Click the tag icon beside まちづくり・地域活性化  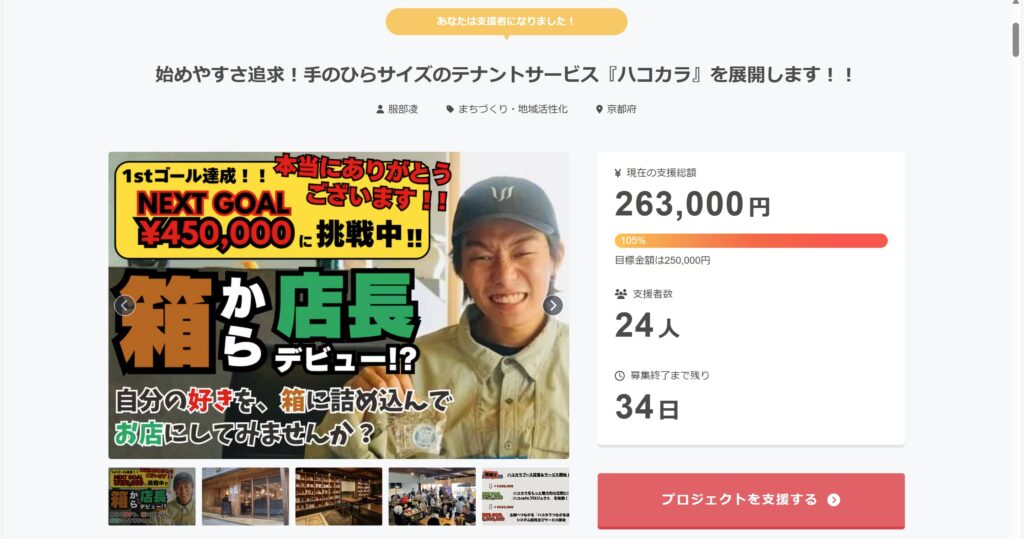coord(450,110)
